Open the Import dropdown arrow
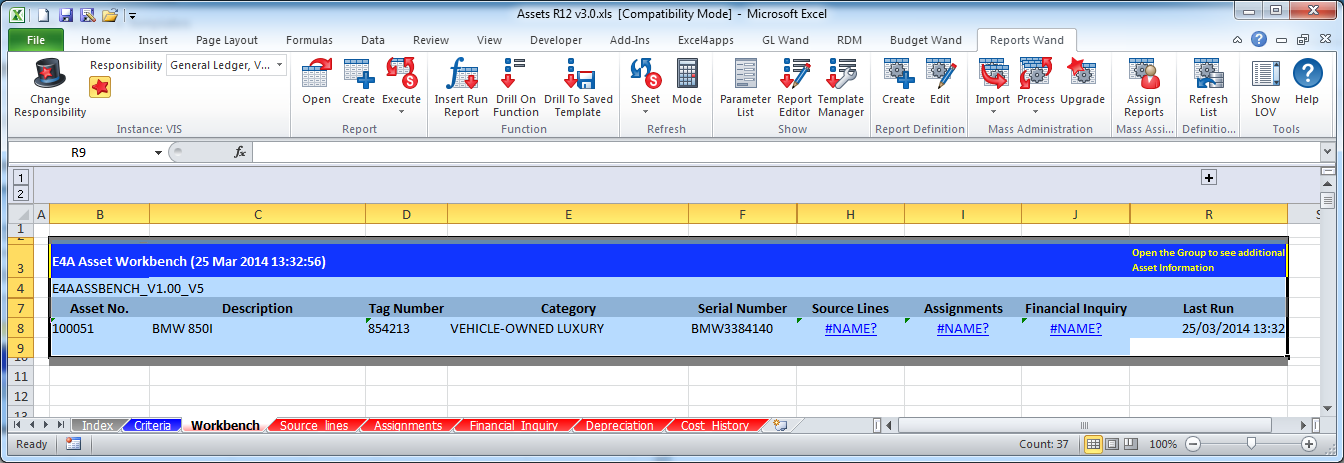Screen dimensions: 1344x463 point(993,111)
